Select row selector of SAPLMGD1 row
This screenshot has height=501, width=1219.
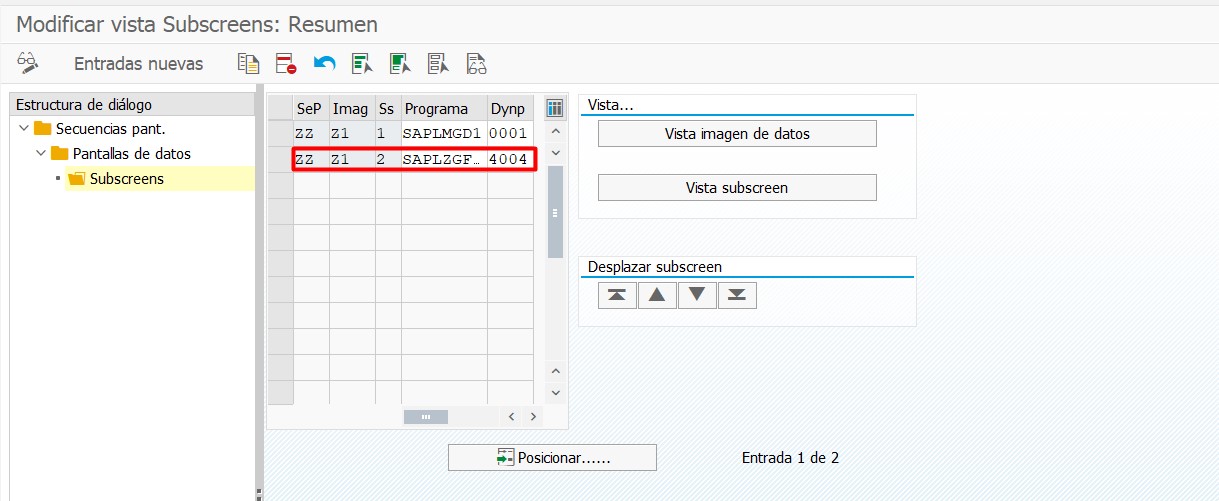[280, 133]
